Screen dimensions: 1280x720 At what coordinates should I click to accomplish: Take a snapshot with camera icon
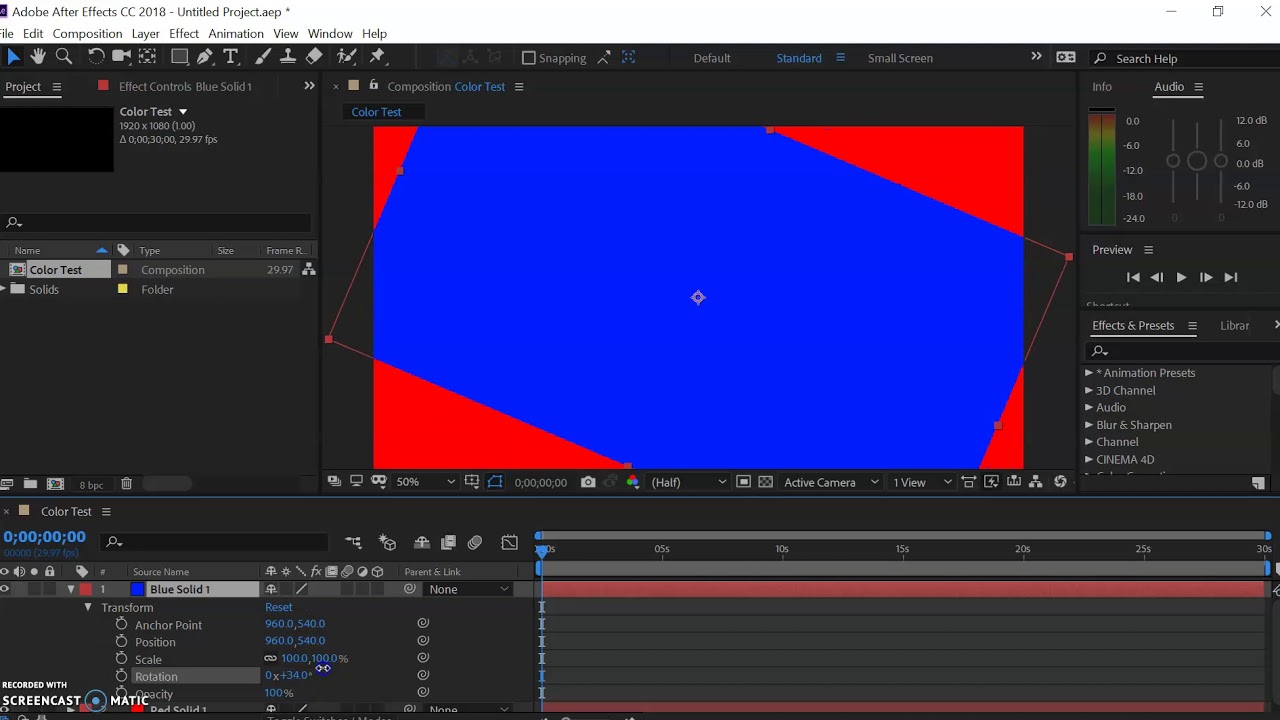coord(588,482)
